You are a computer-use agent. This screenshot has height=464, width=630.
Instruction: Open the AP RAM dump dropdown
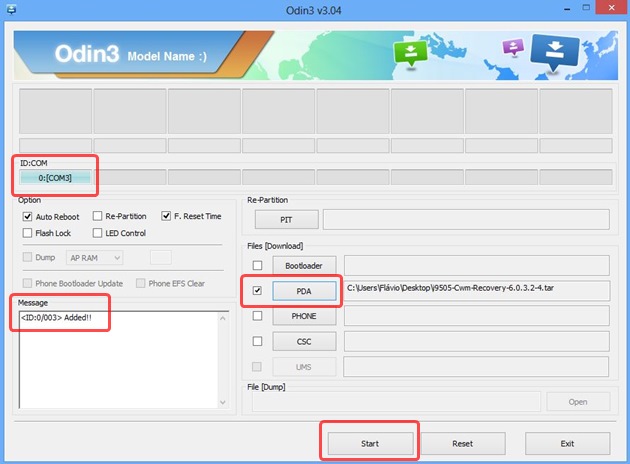94,258
